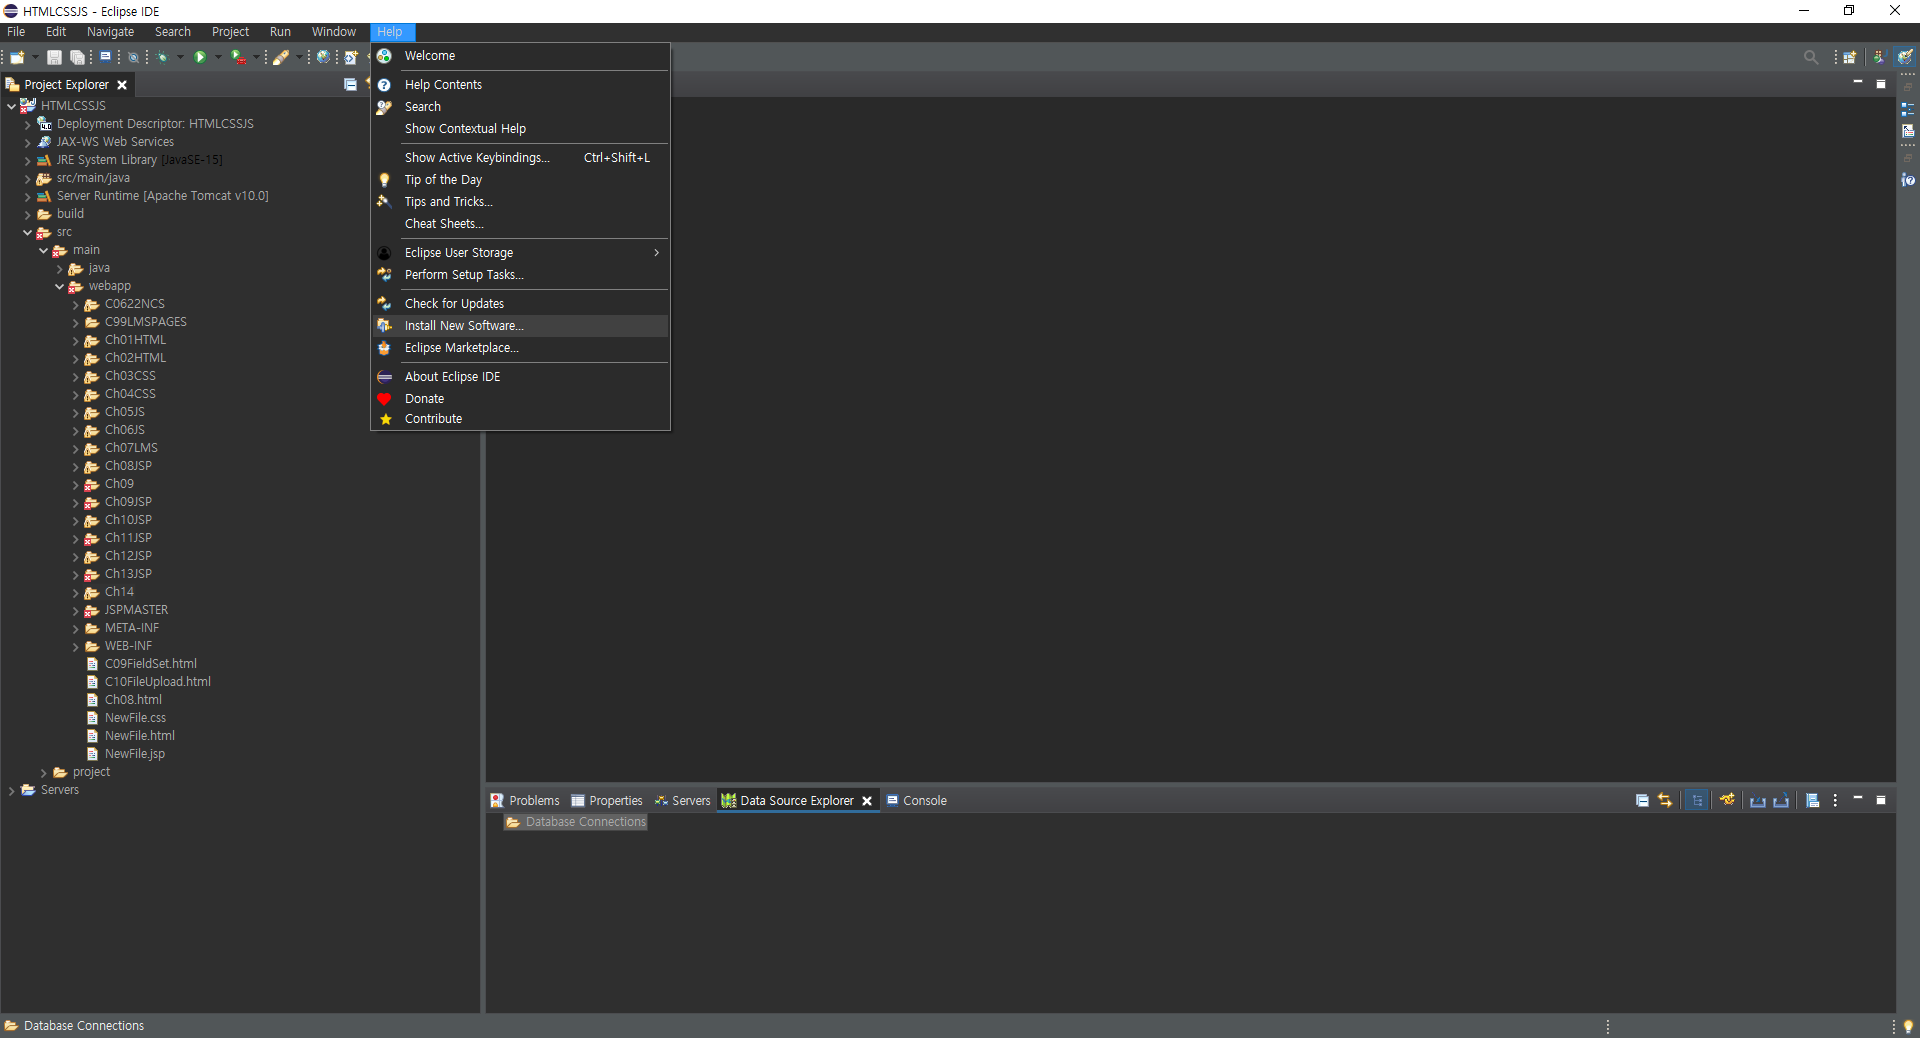Viewport: 1920px width, 1038px height.
Task: Click the Export profiles icon
Action: coord(1781,800)
